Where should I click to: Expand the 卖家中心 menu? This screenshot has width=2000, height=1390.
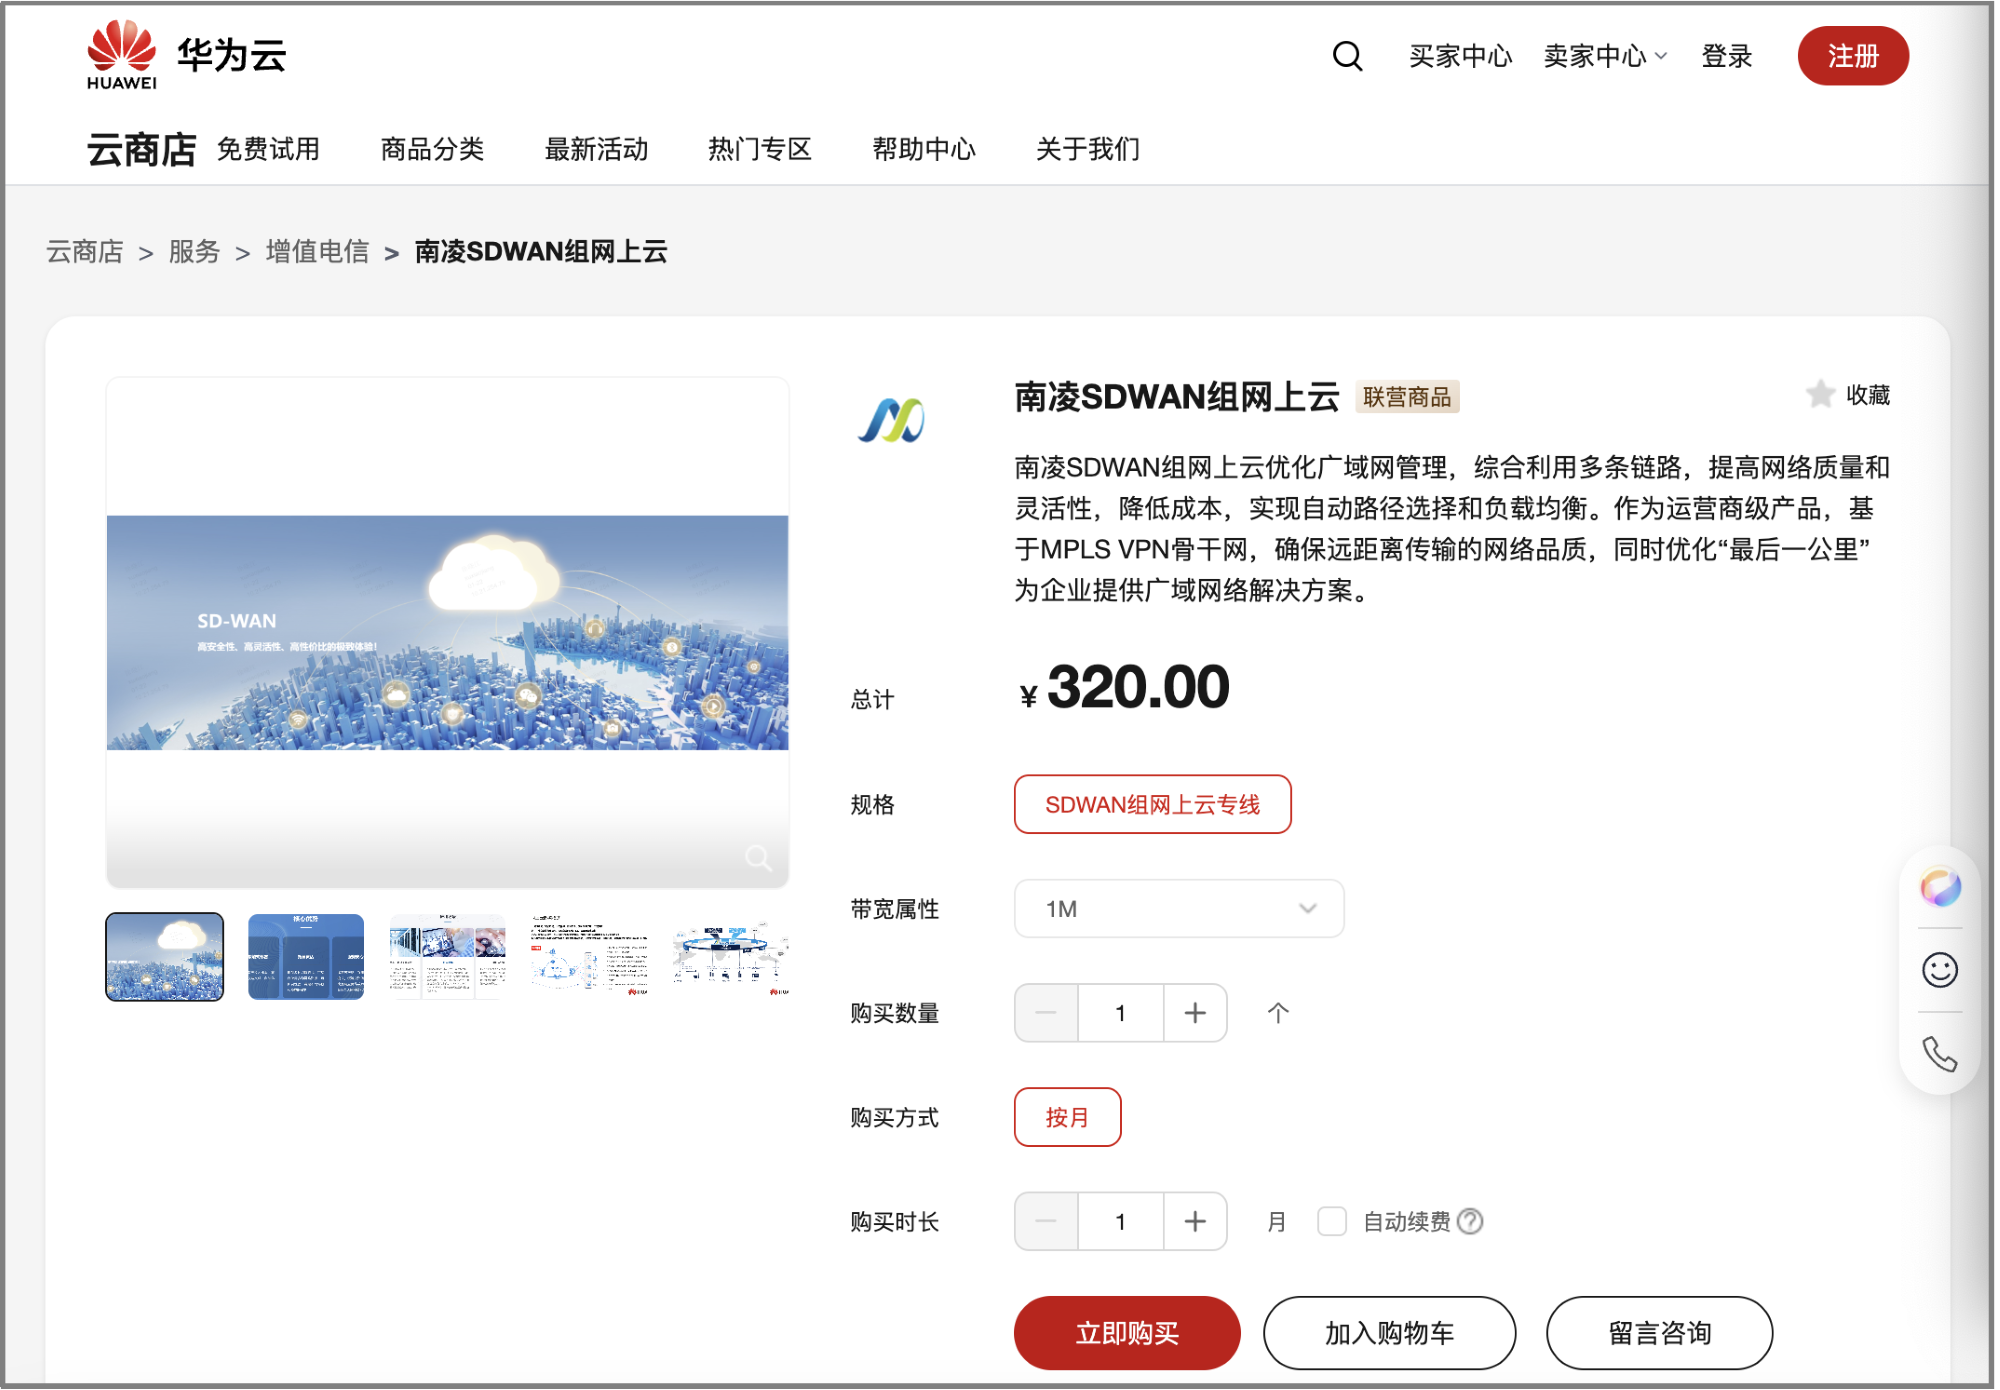pyautogui.click(x=1605, y=56)
